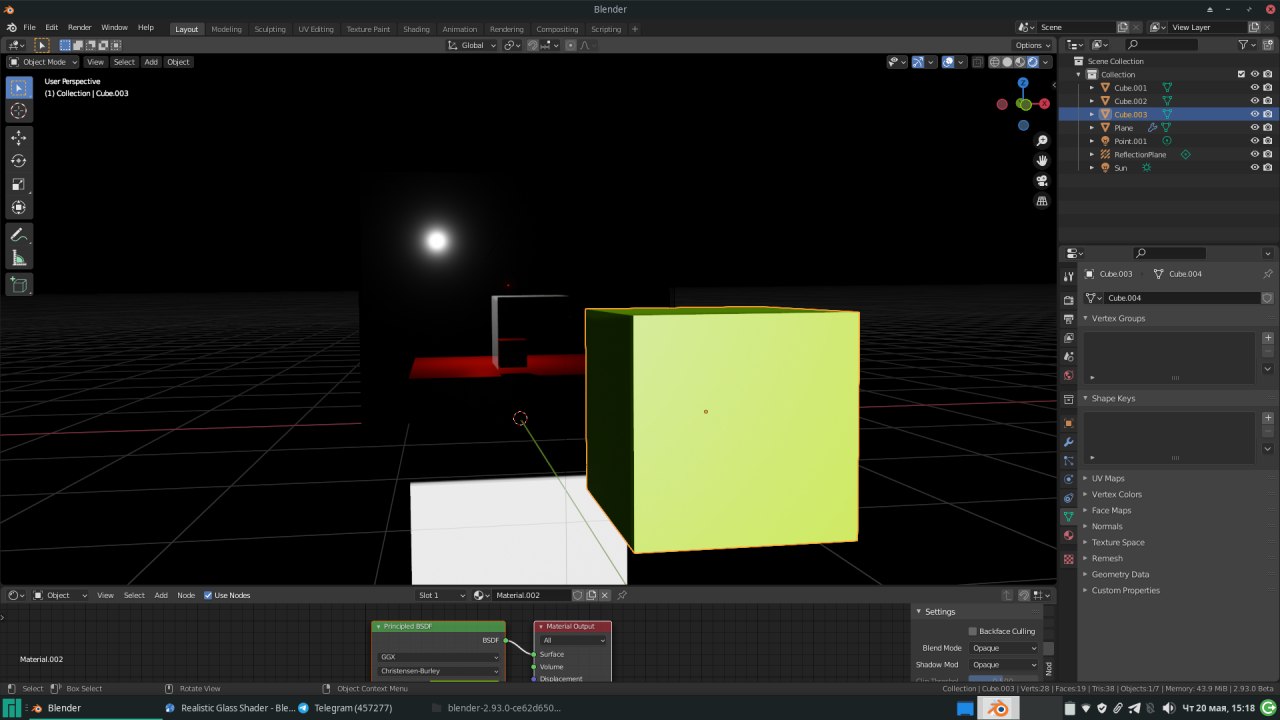
Task: Switch to the Modeling workspace tab
Action: [226, 29]
